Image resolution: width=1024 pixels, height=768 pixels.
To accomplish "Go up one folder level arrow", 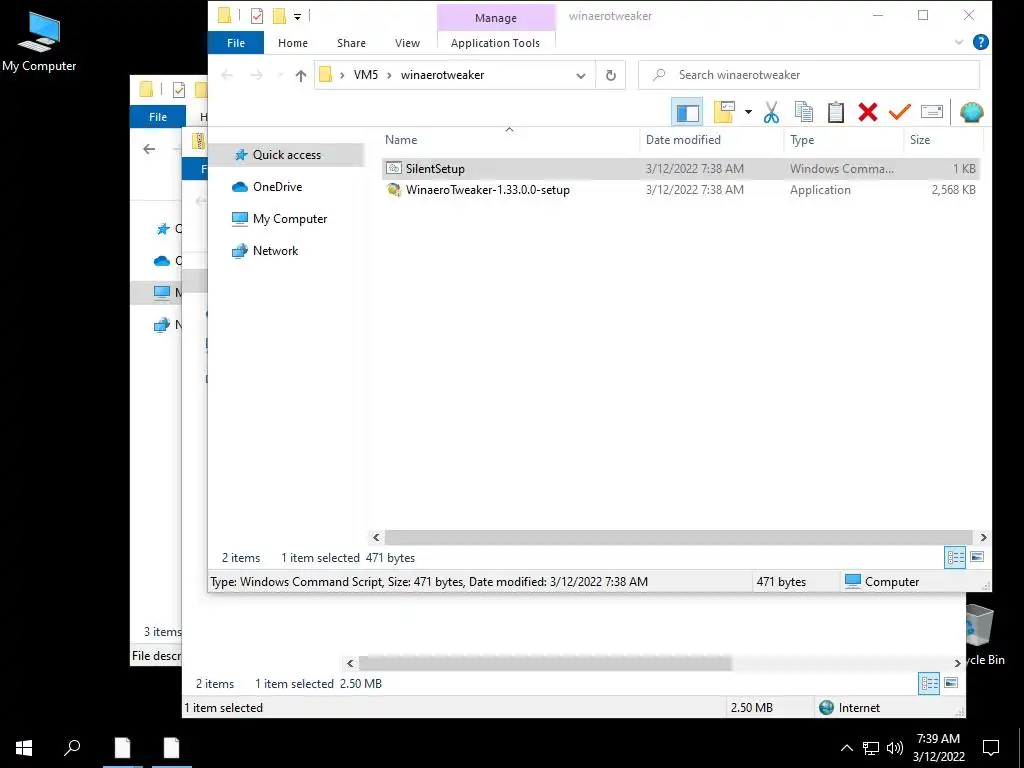I will (x=300, y=75).
